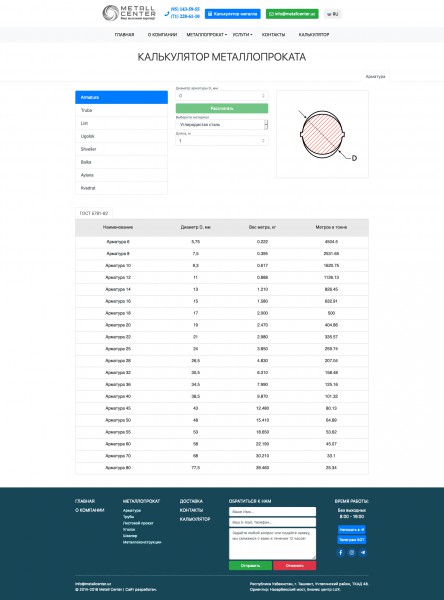Select the Shveller calculator tab
The height and width of the screenshot is (600, 444).
[121, 149]
